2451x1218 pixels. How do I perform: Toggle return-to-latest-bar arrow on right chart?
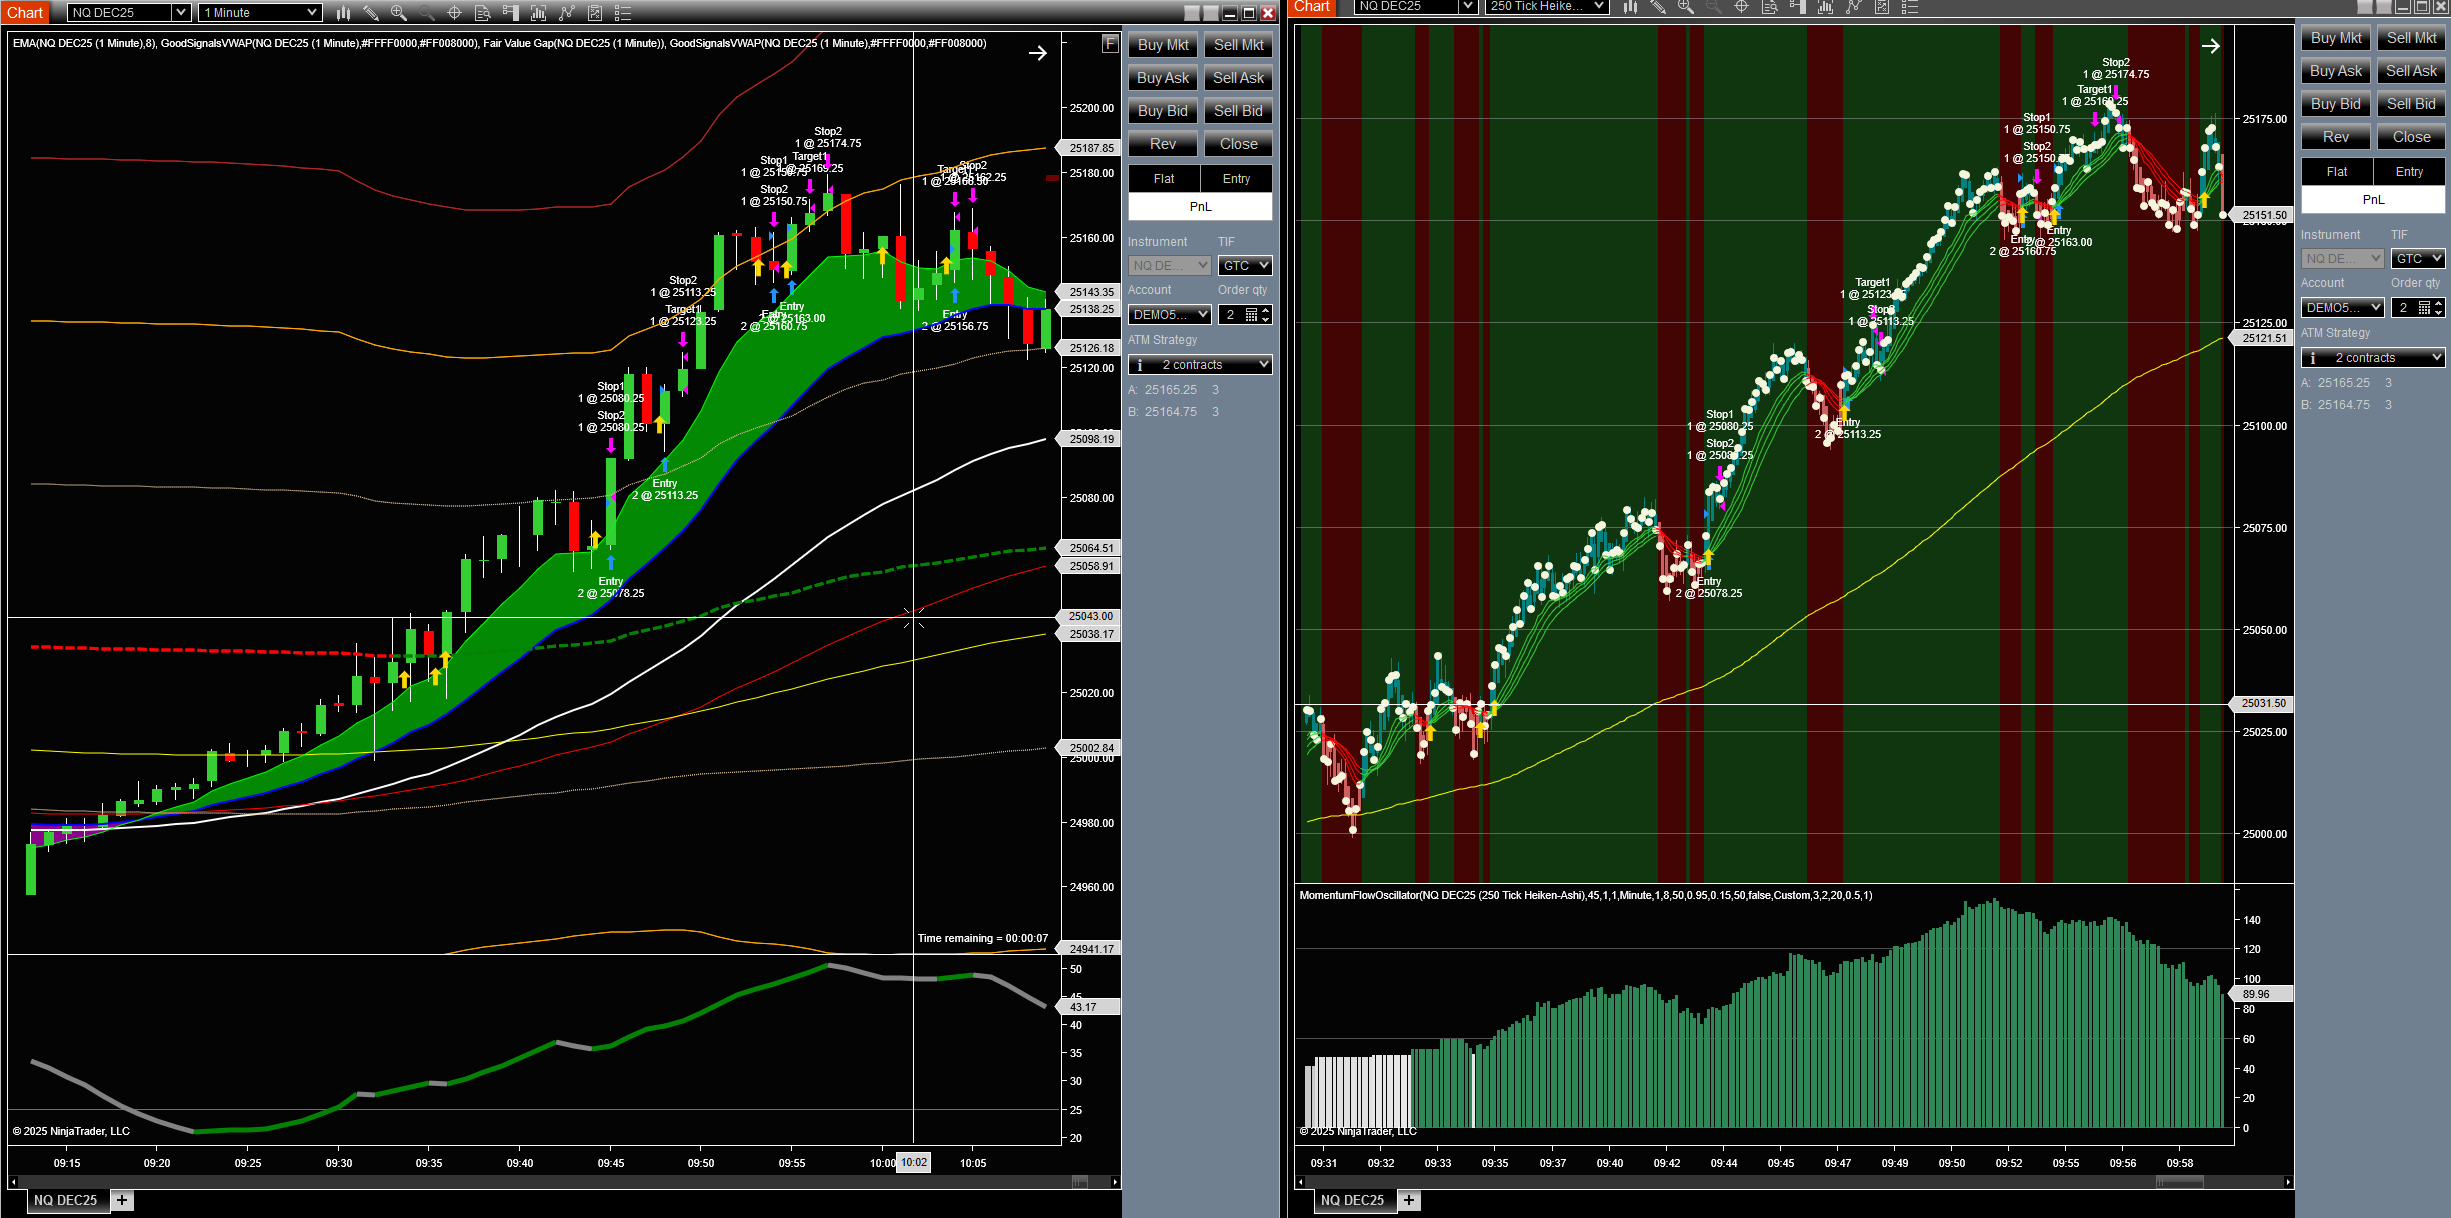[2210, 46]
